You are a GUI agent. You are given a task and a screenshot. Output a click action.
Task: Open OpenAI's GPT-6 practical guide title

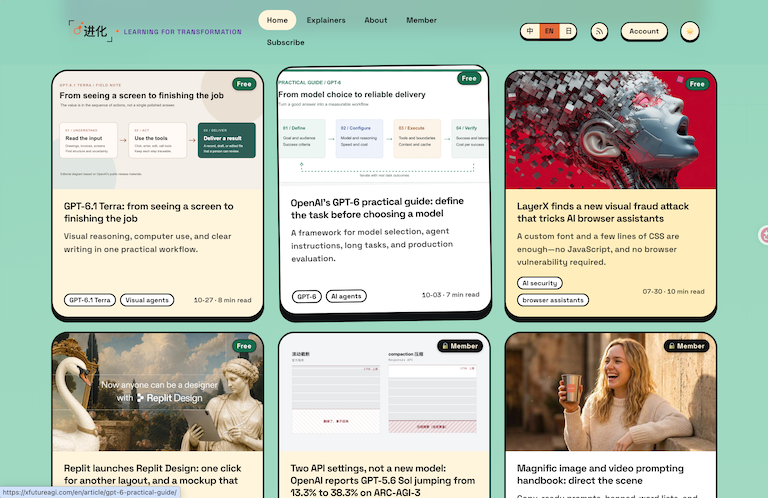tap(377, 208)
